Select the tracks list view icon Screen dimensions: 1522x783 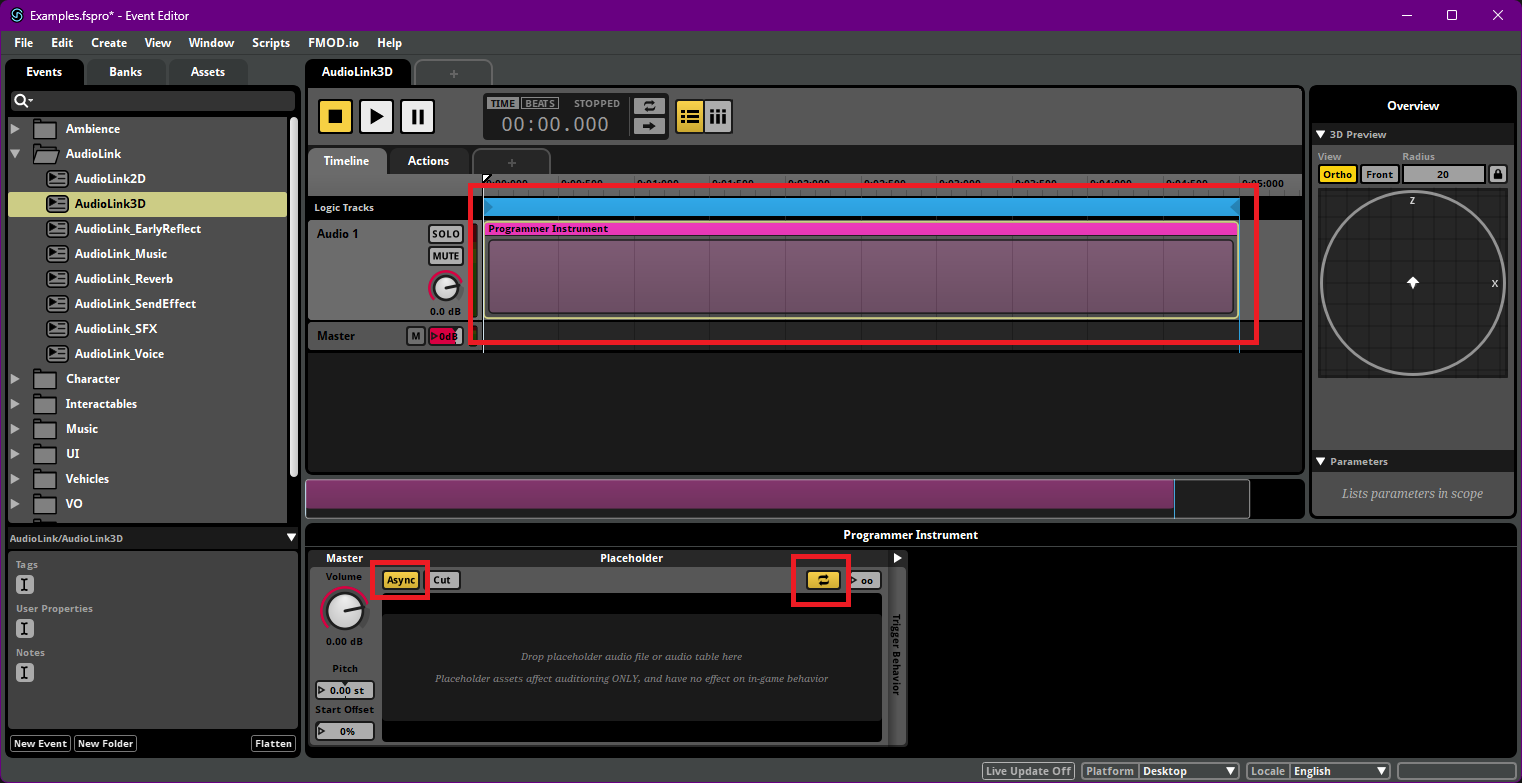pos(689,116)
